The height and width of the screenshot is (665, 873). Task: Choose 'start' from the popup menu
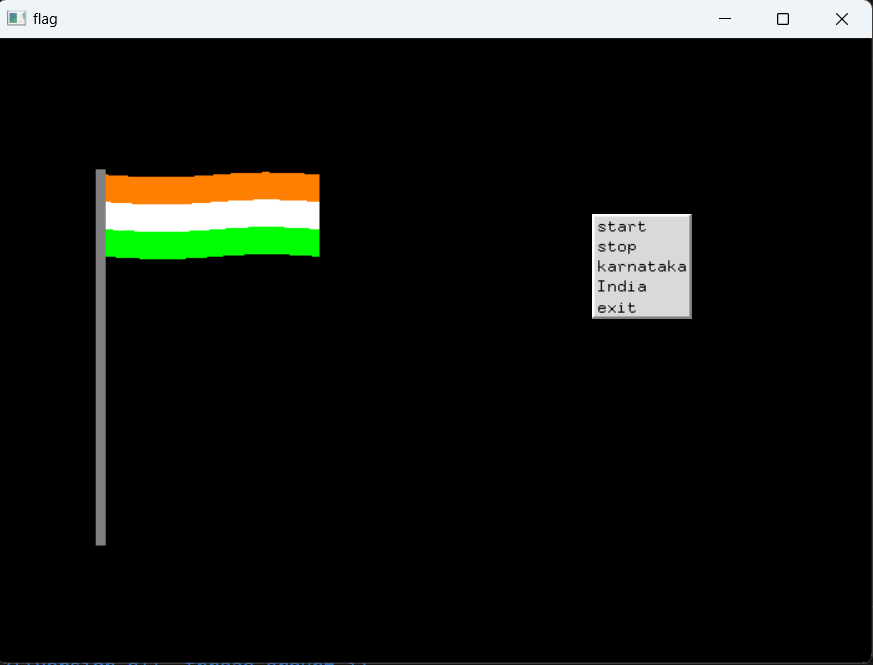[641, 227]
